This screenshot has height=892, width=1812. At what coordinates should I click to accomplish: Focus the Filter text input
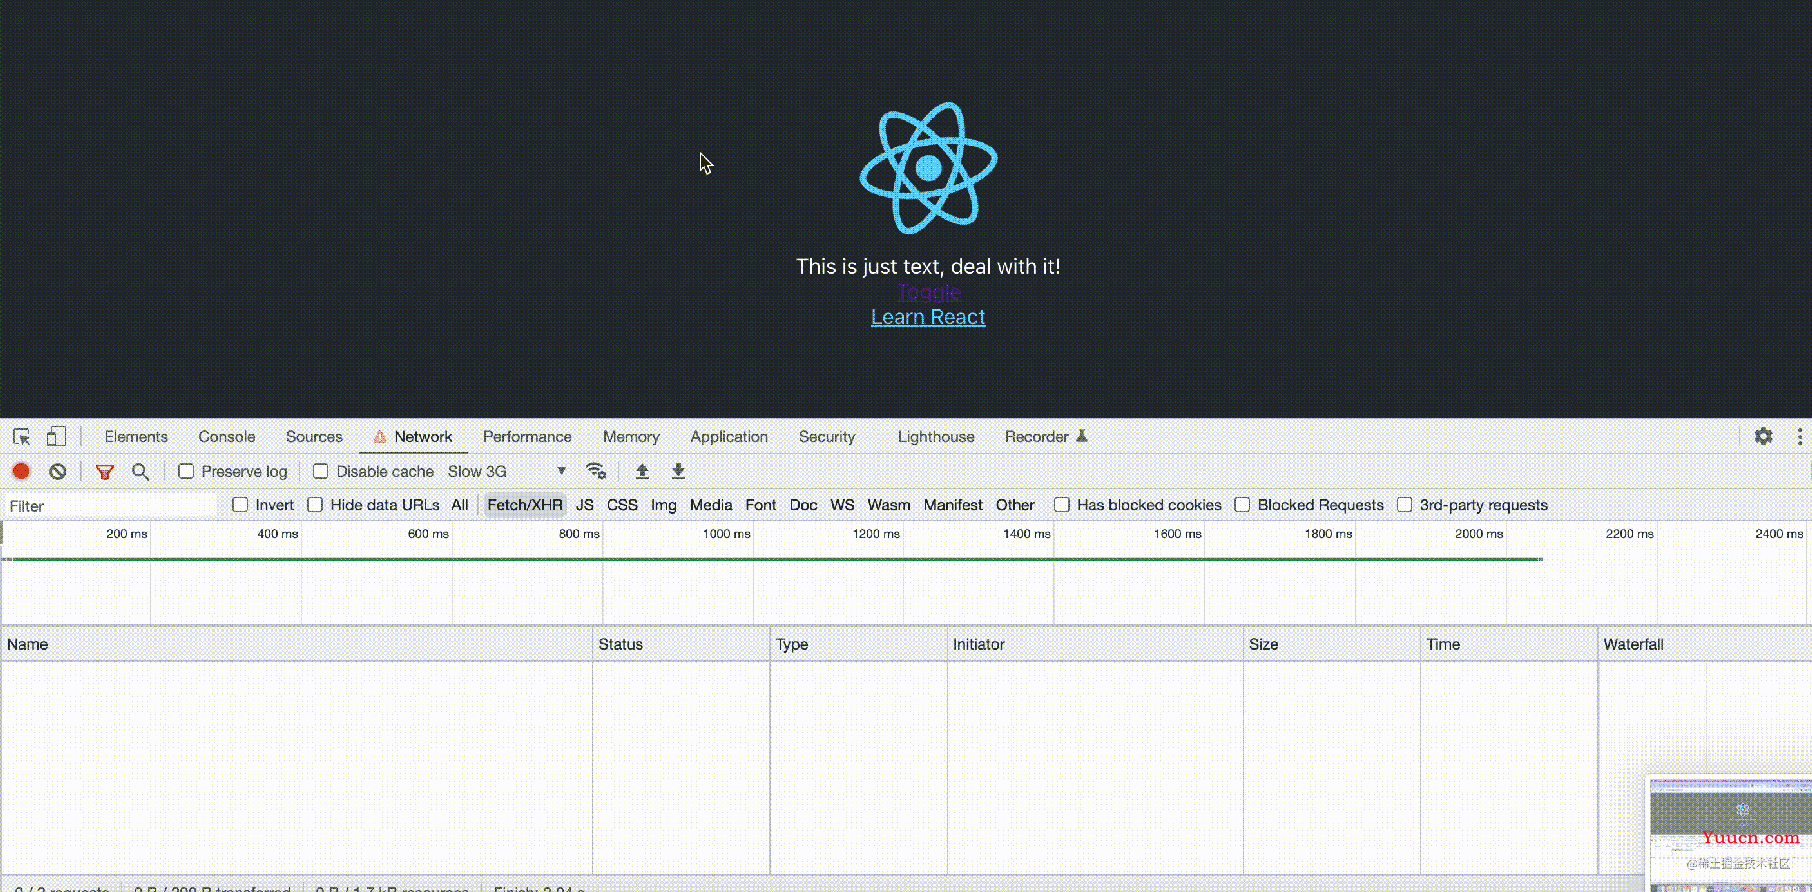click(110, 506)
